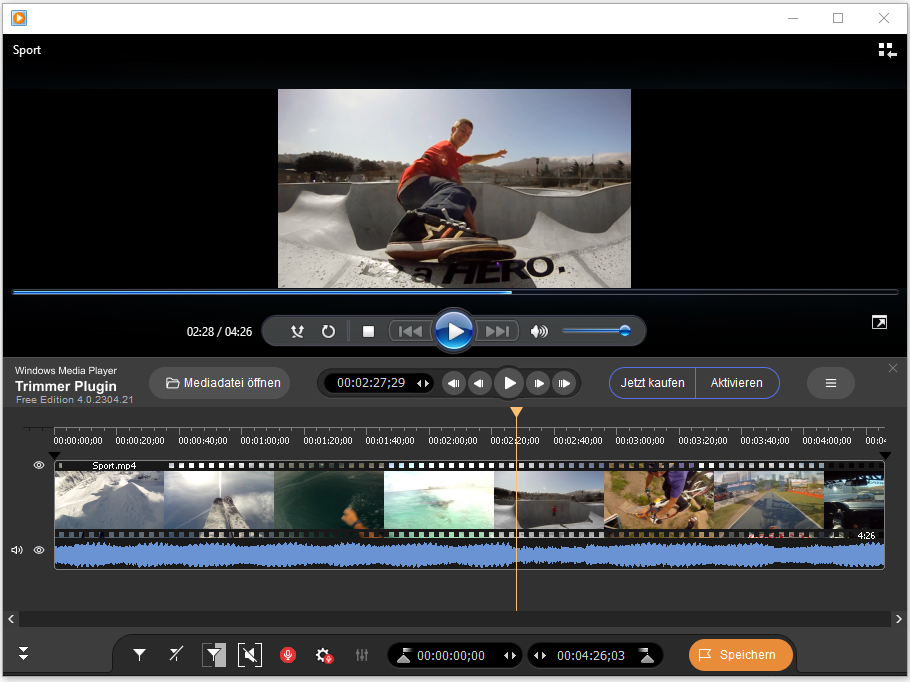910x682 pixels.
Task: Mute the Media Player speaker icon
Action: click(x=539, y=331)
